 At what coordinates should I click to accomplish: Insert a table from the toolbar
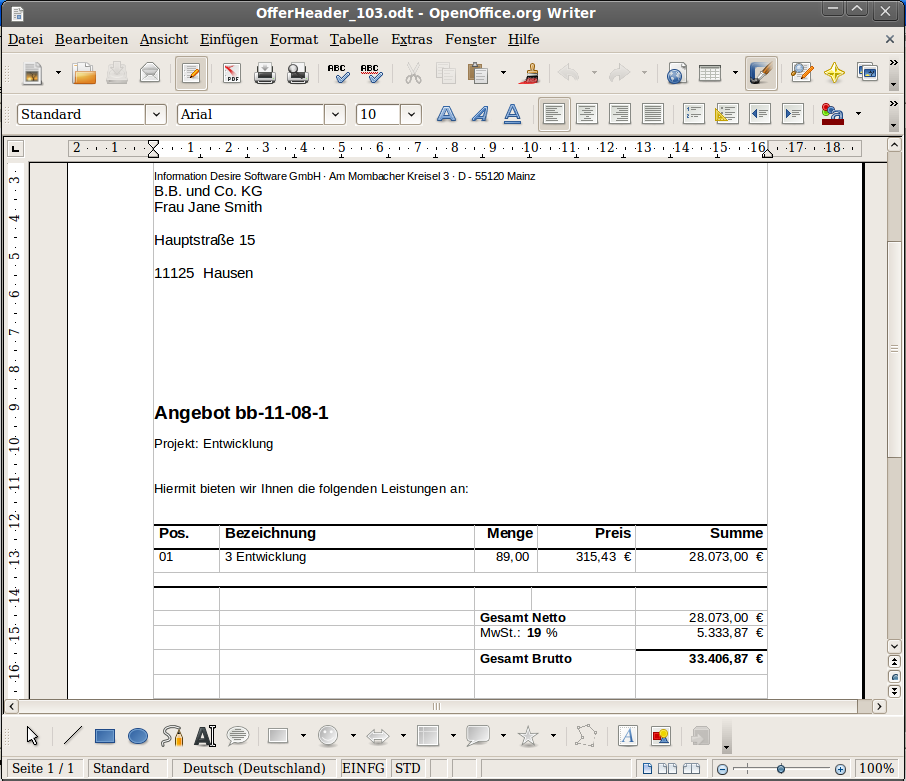[709, 73]
